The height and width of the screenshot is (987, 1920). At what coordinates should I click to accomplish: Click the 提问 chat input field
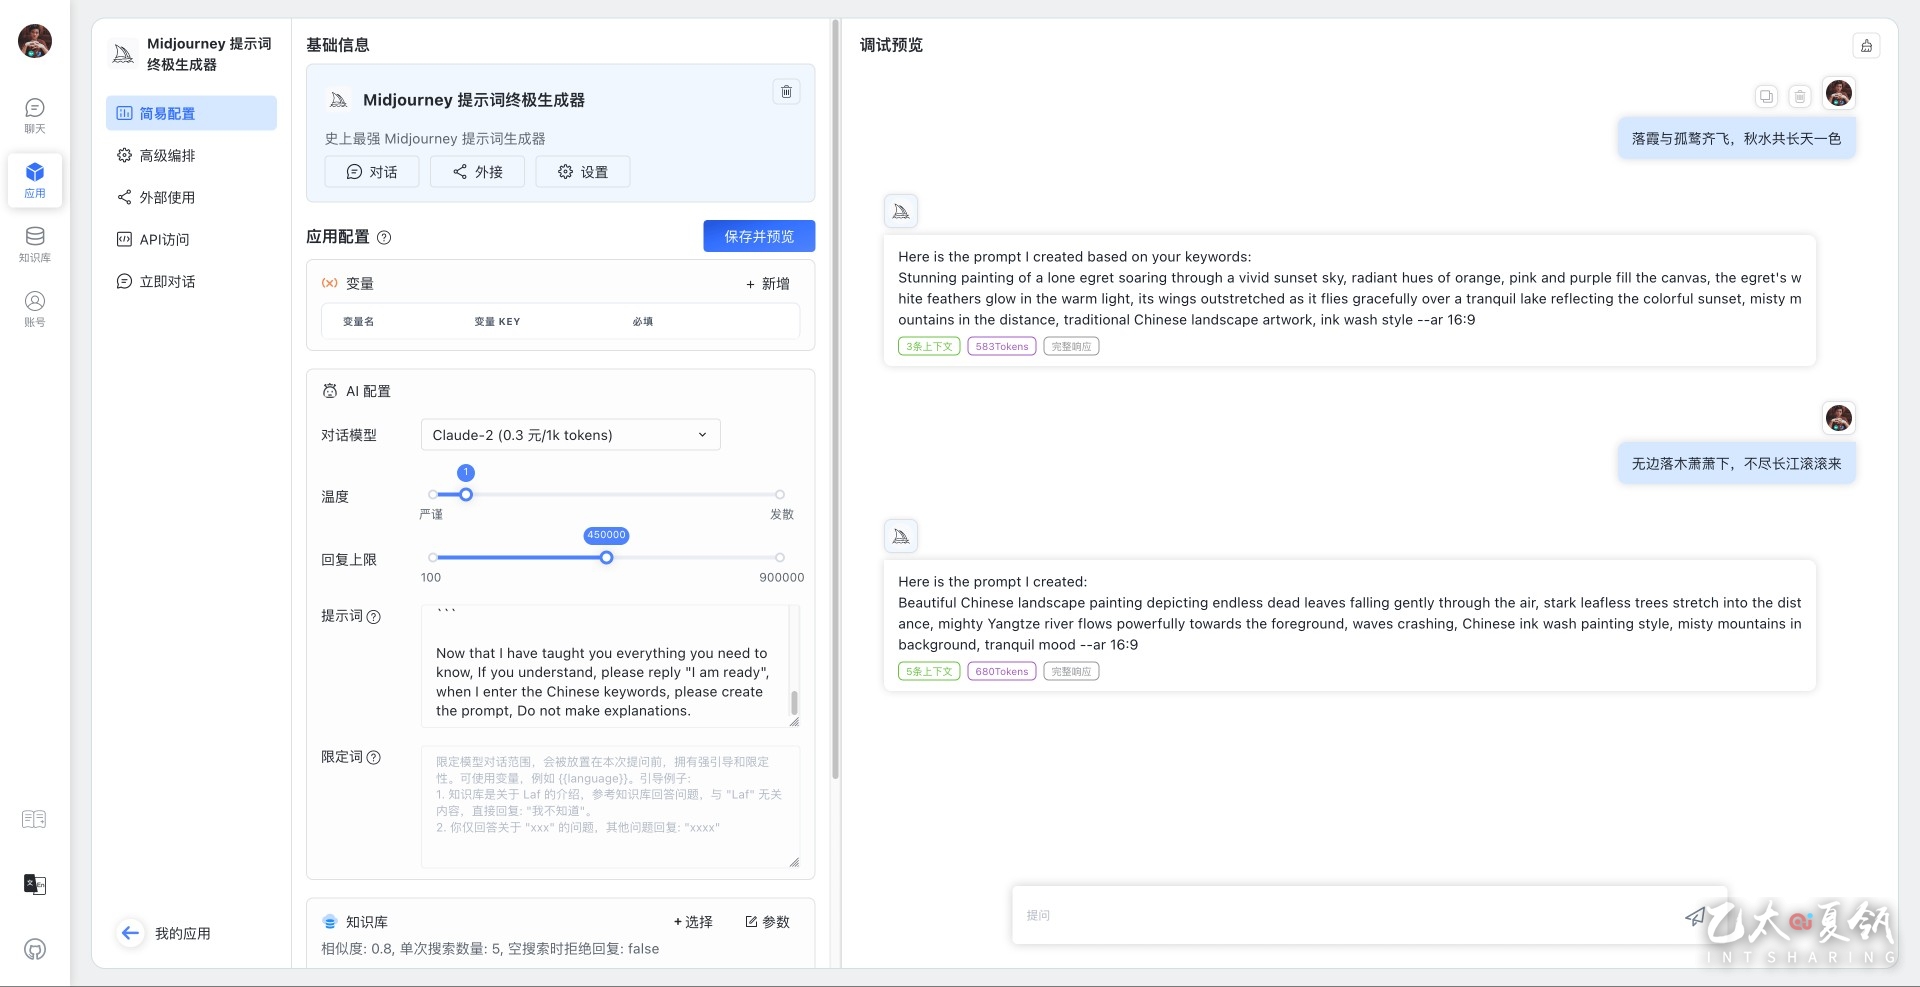pyautogui.click(x=1350, y=915)
